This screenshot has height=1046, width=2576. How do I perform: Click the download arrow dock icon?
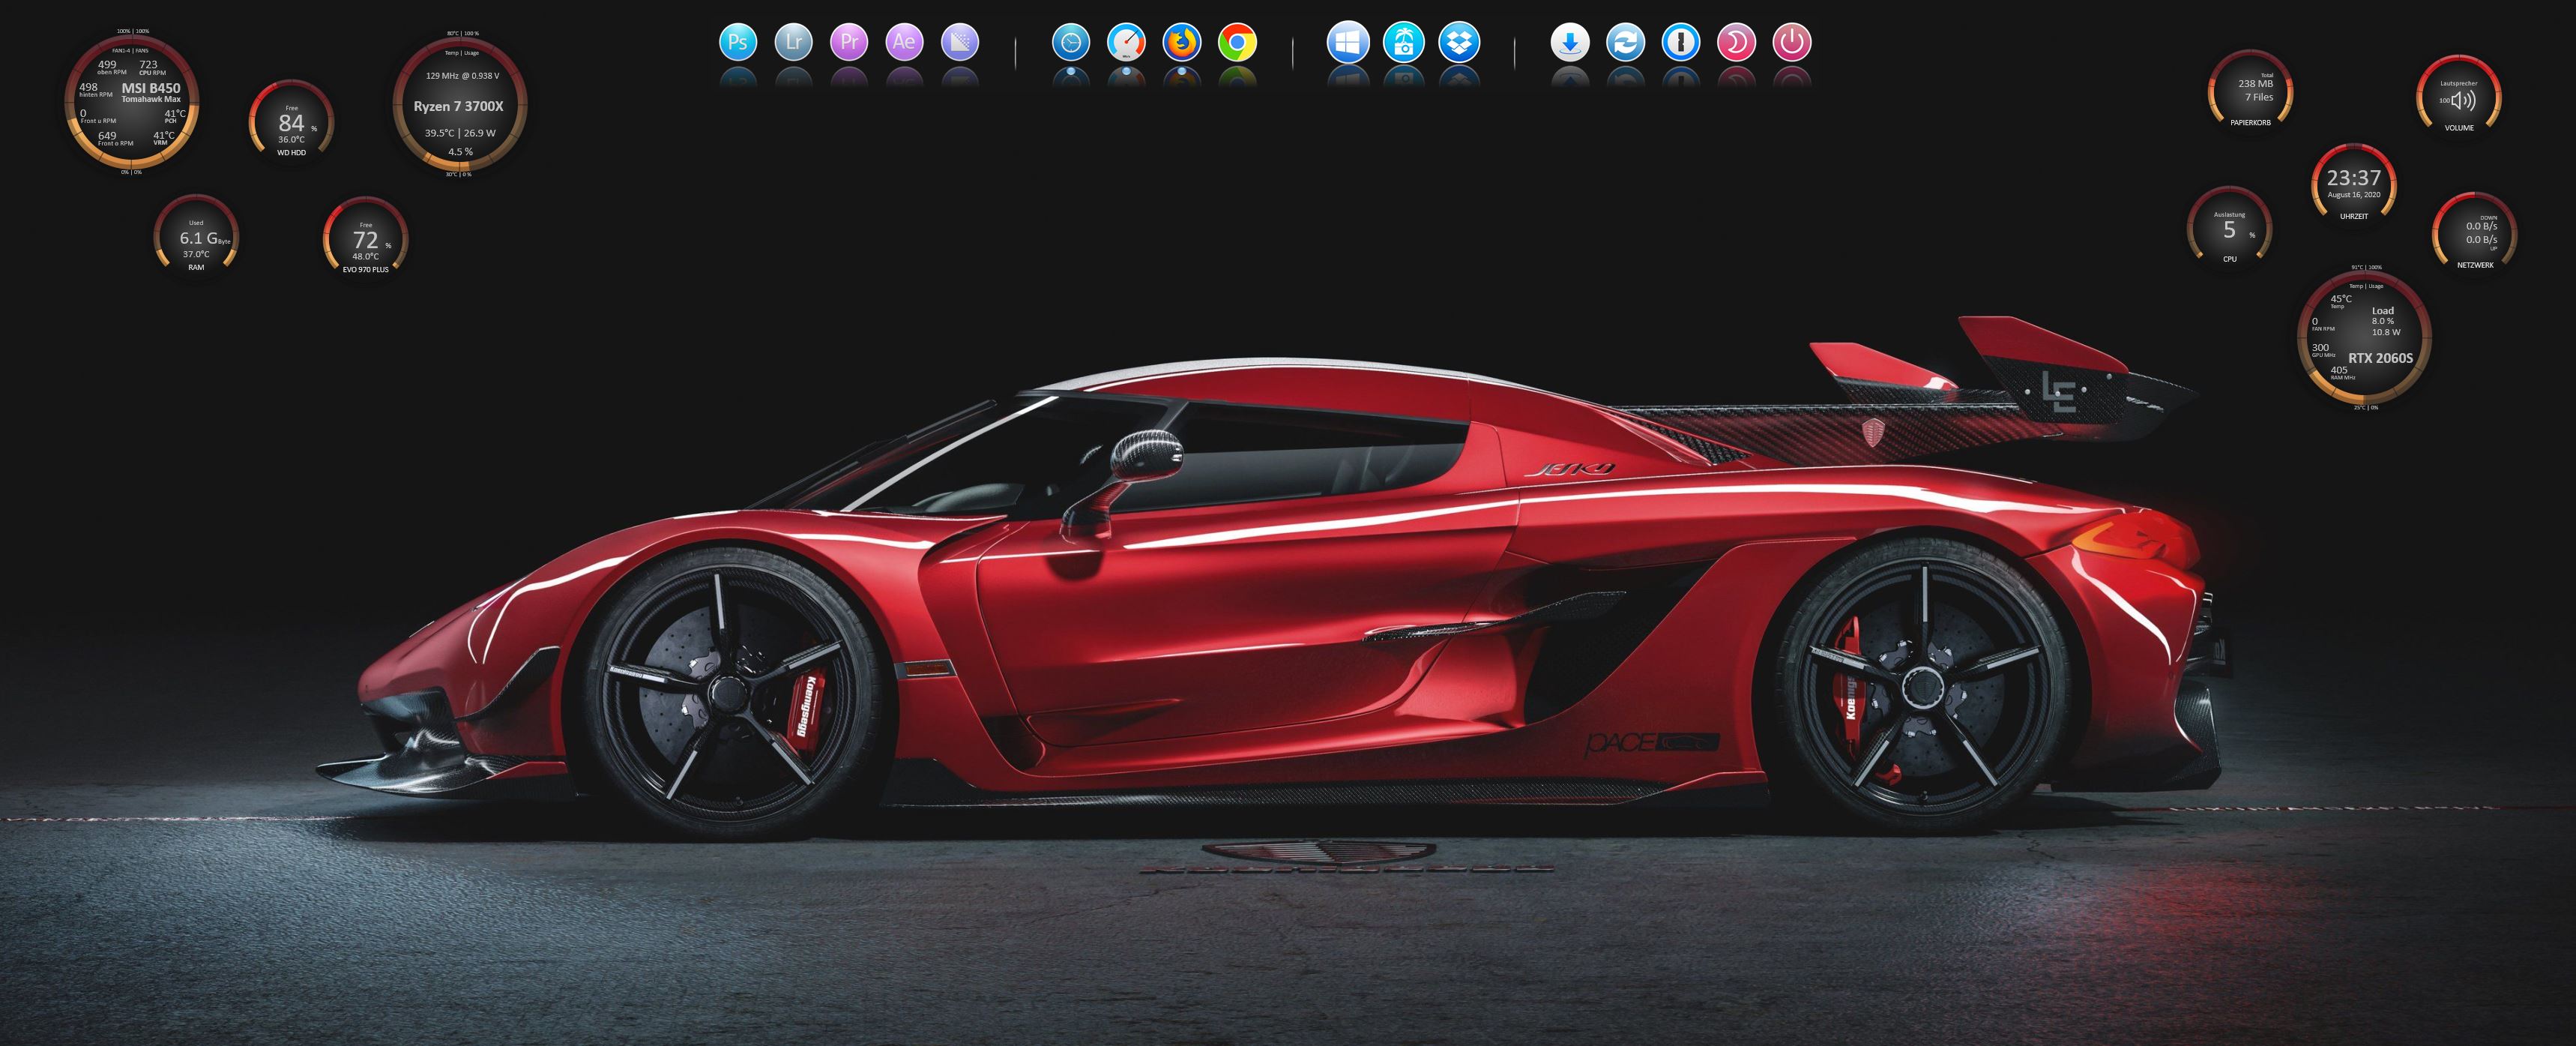click(x=1570, y=41)
